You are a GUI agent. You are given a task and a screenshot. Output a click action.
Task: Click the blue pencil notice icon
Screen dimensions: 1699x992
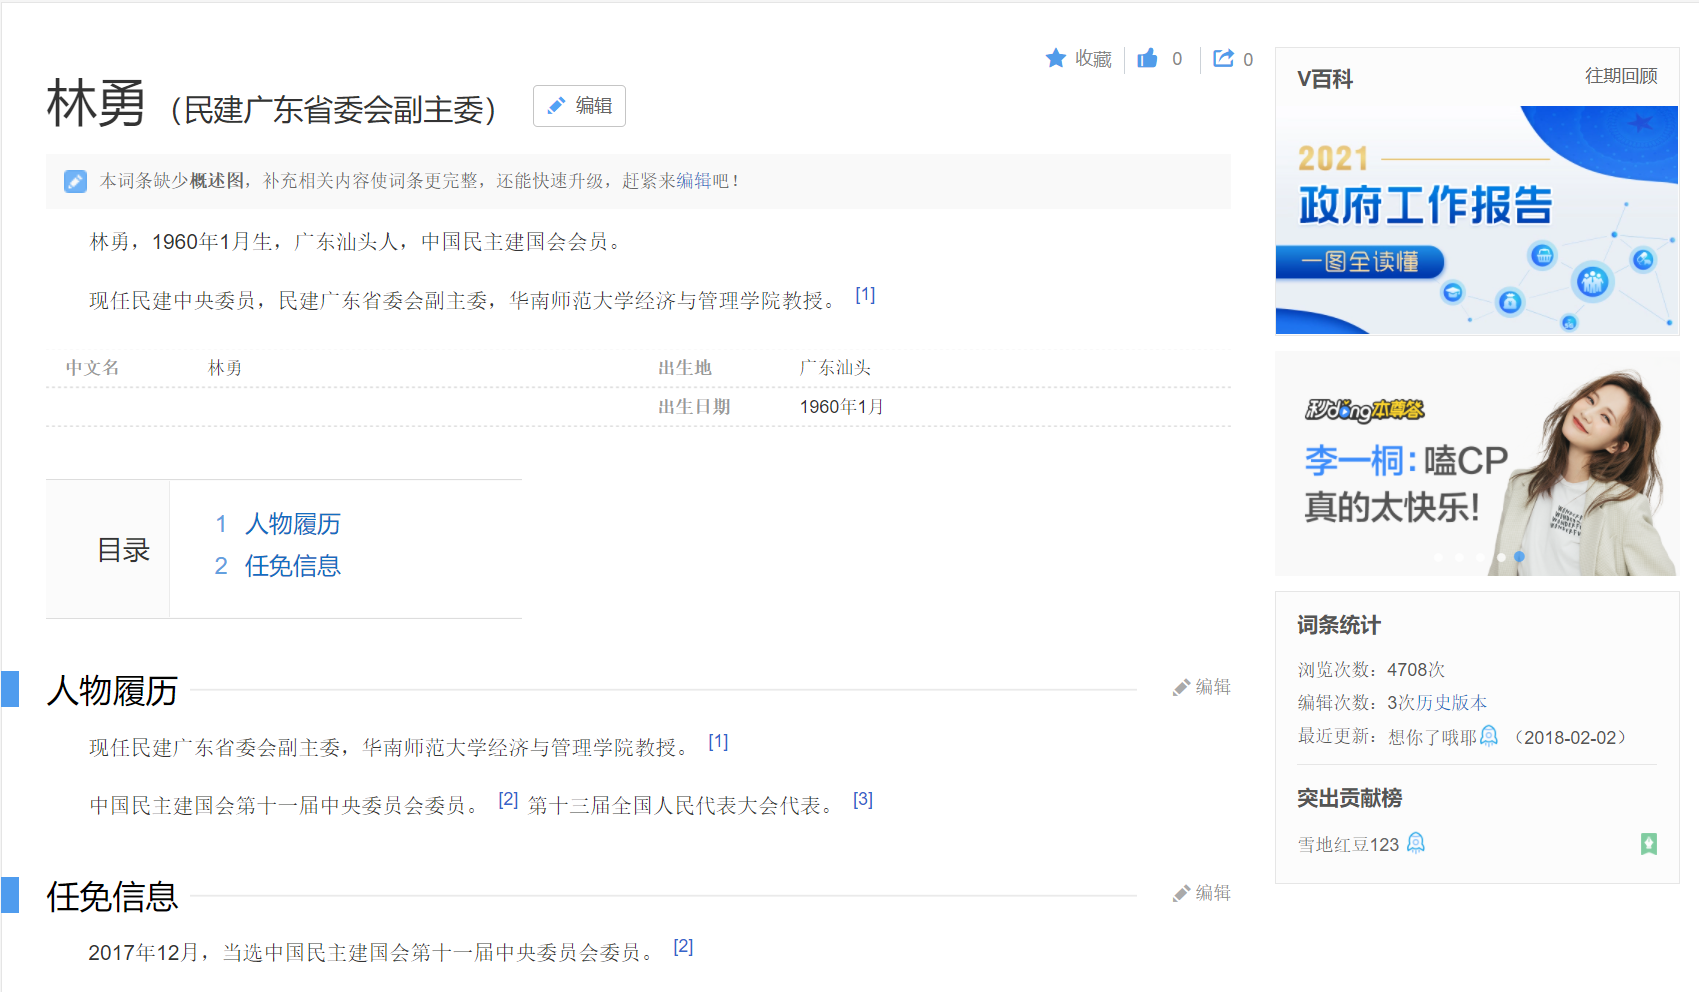(75, 181)
